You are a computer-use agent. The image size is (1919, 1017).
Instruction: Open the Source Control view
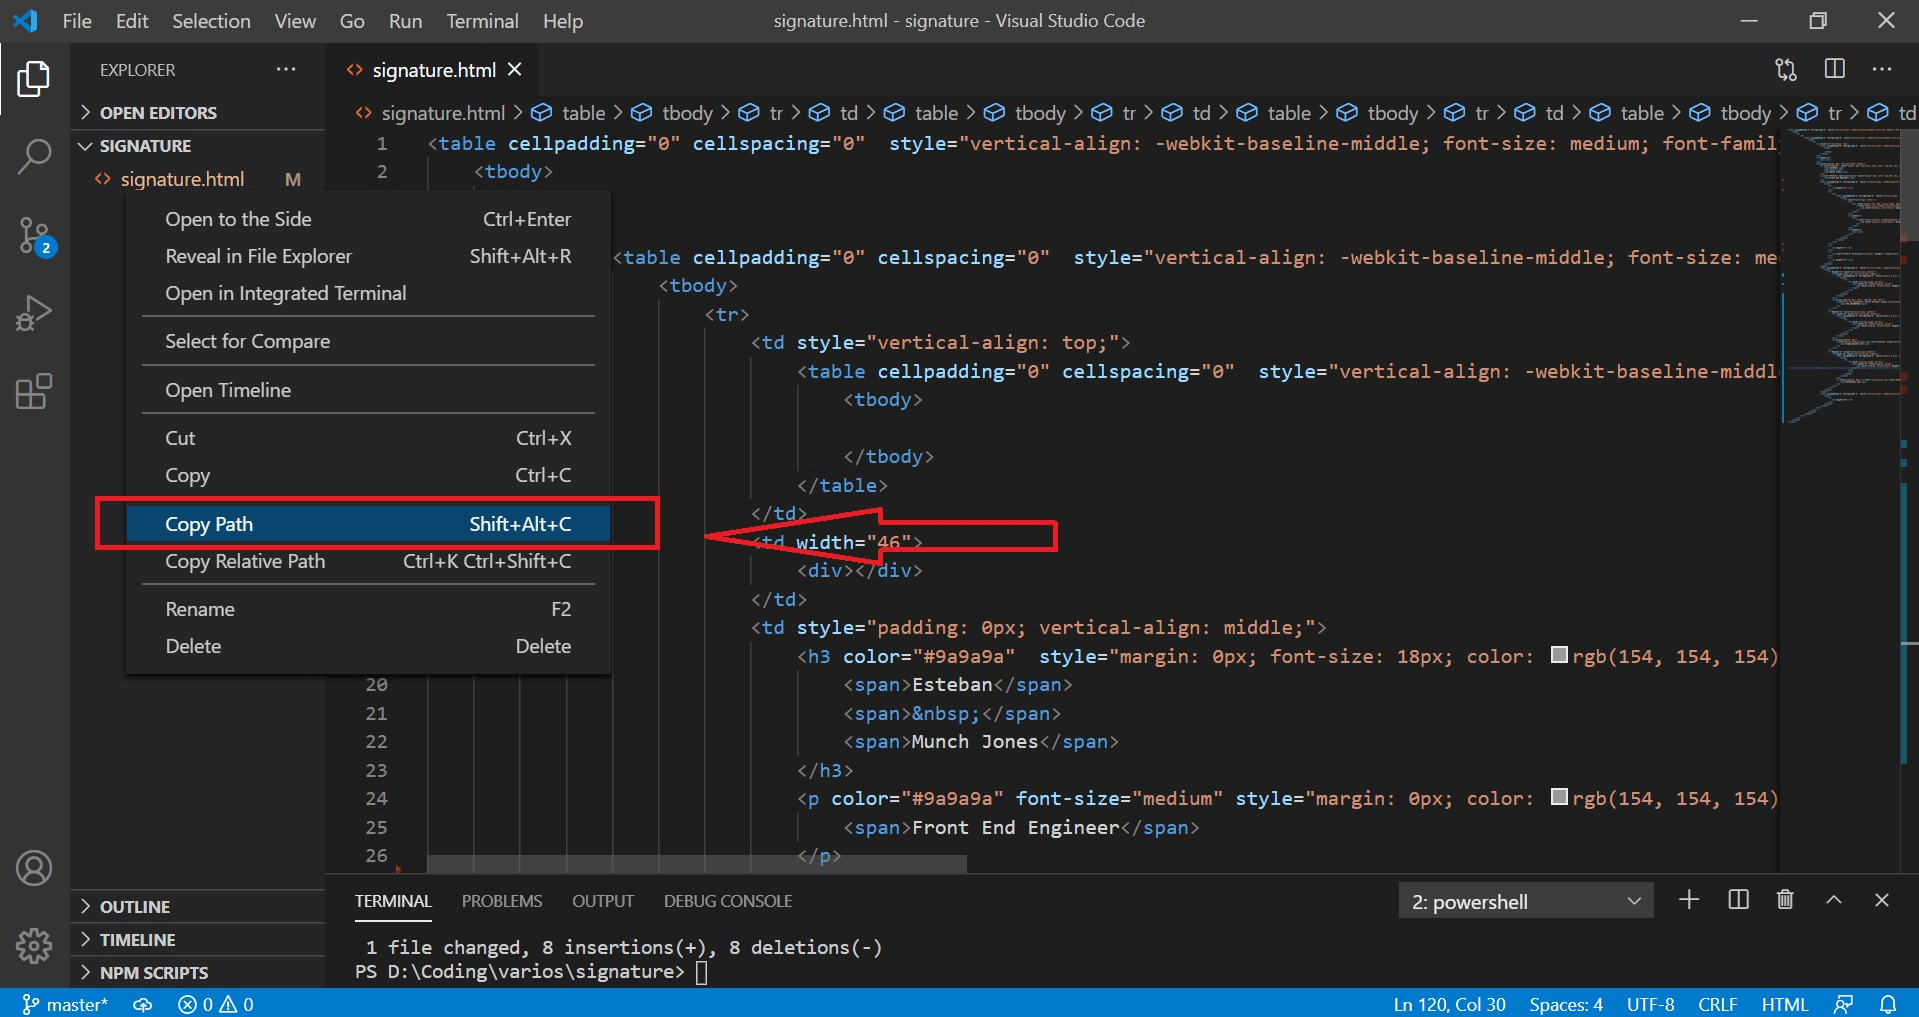pos(35,236)
